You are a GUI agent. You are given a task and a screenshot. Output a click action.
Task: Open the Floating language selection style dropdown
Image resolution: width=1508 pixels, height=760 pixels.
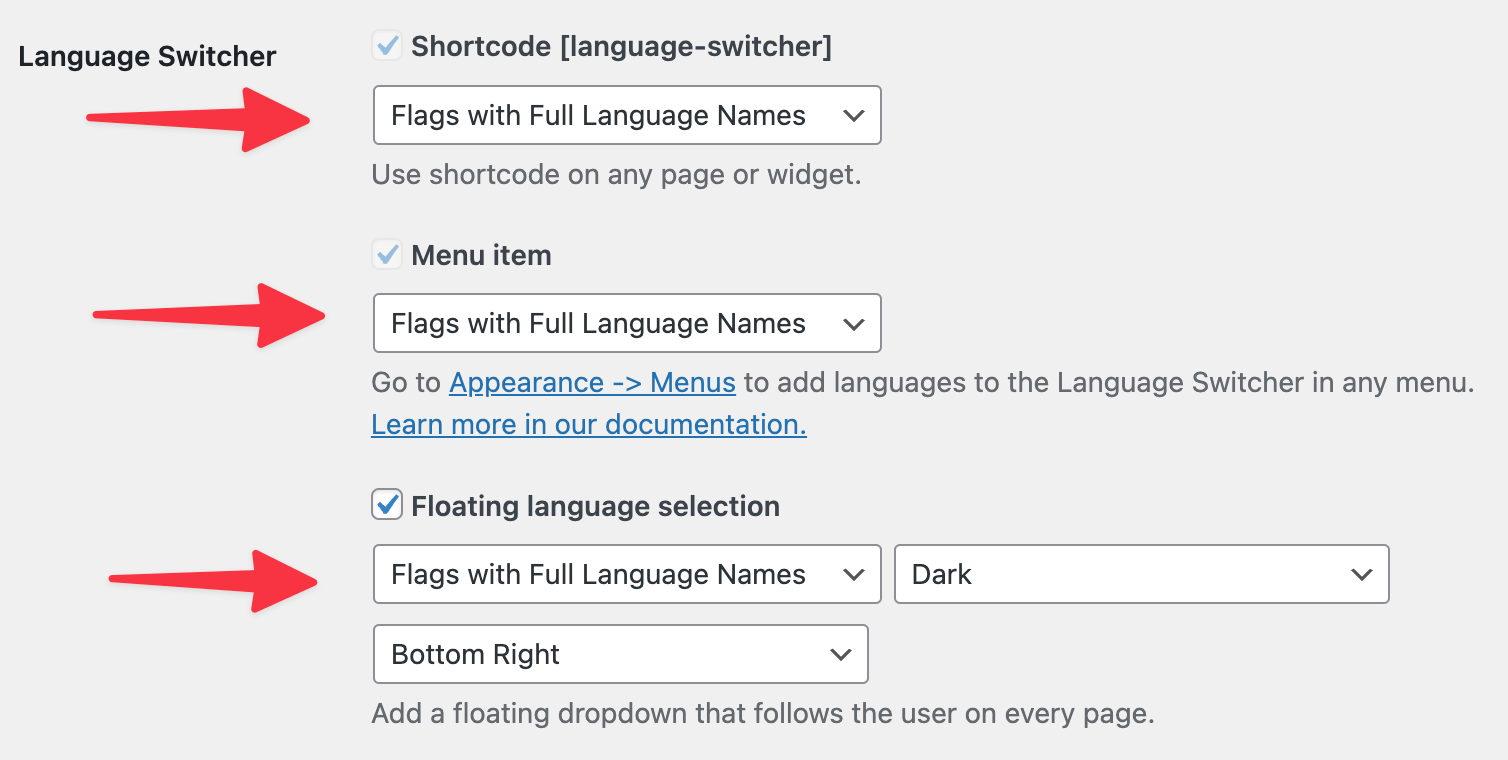[x=626, y=574]
